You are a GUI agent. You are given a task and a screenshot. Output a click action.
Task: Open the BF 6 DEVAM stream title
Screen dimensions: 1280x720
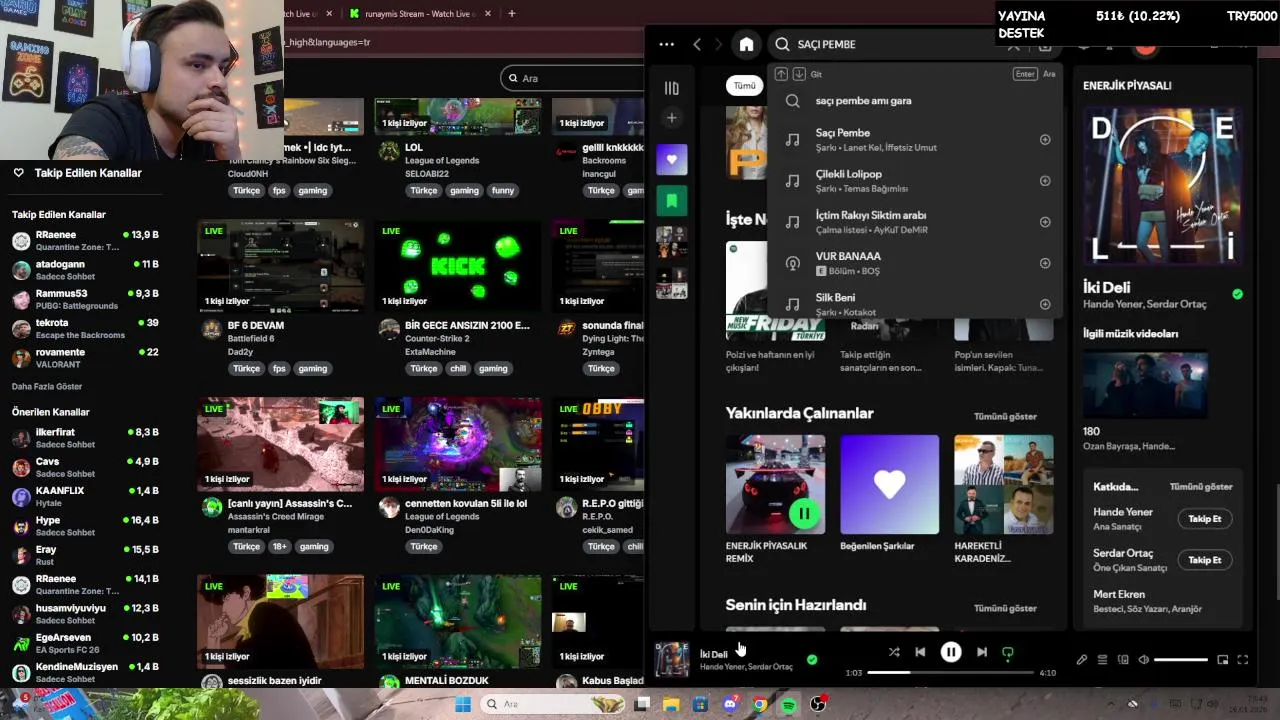255,325
